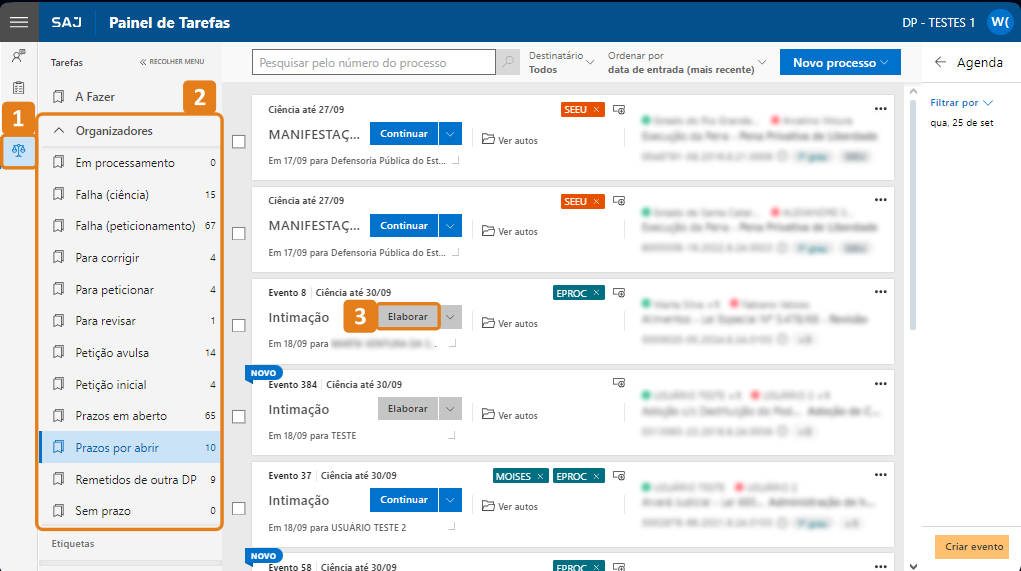Expand Continuar options on Evento 37
The width and height of the screenshot is (1021, 571).
click(450, 500)
